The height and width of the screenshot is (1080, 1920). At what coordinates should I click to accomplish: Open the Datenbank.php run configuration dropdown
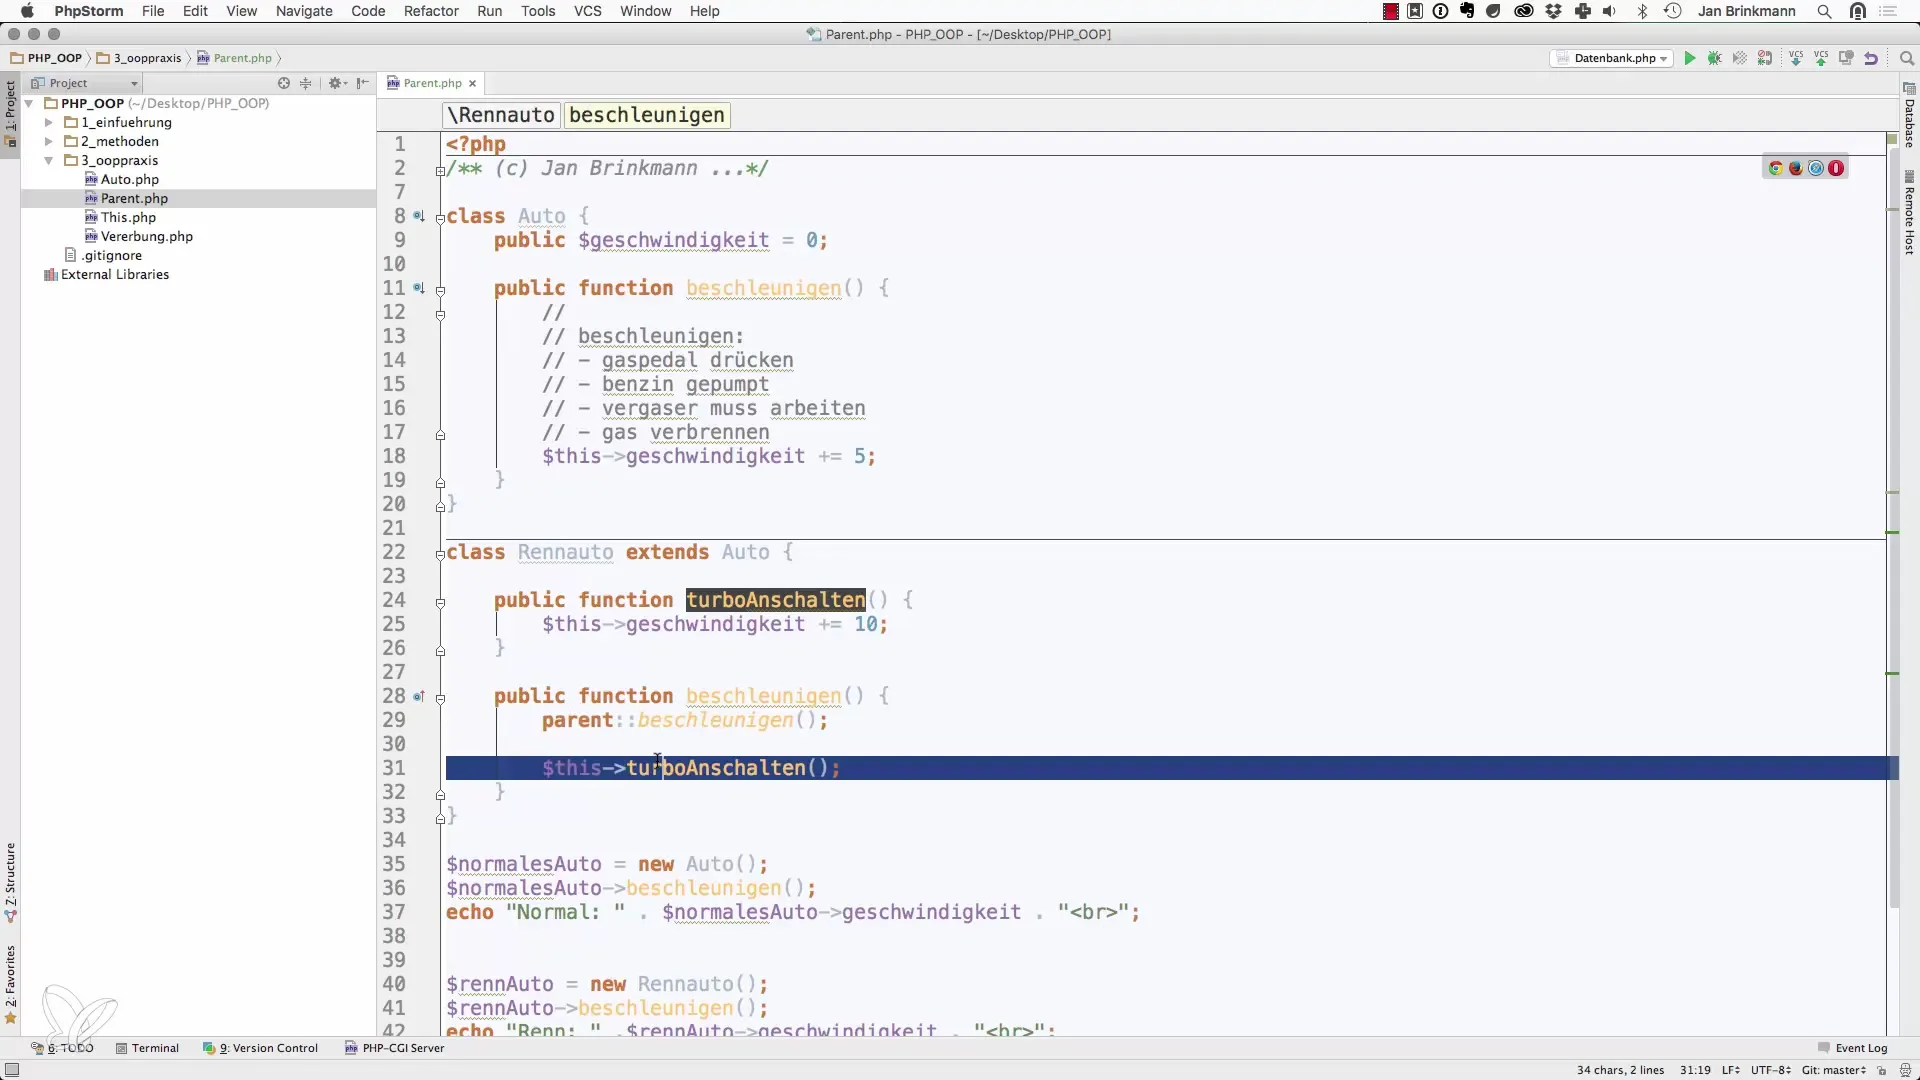coord(1613,59)
